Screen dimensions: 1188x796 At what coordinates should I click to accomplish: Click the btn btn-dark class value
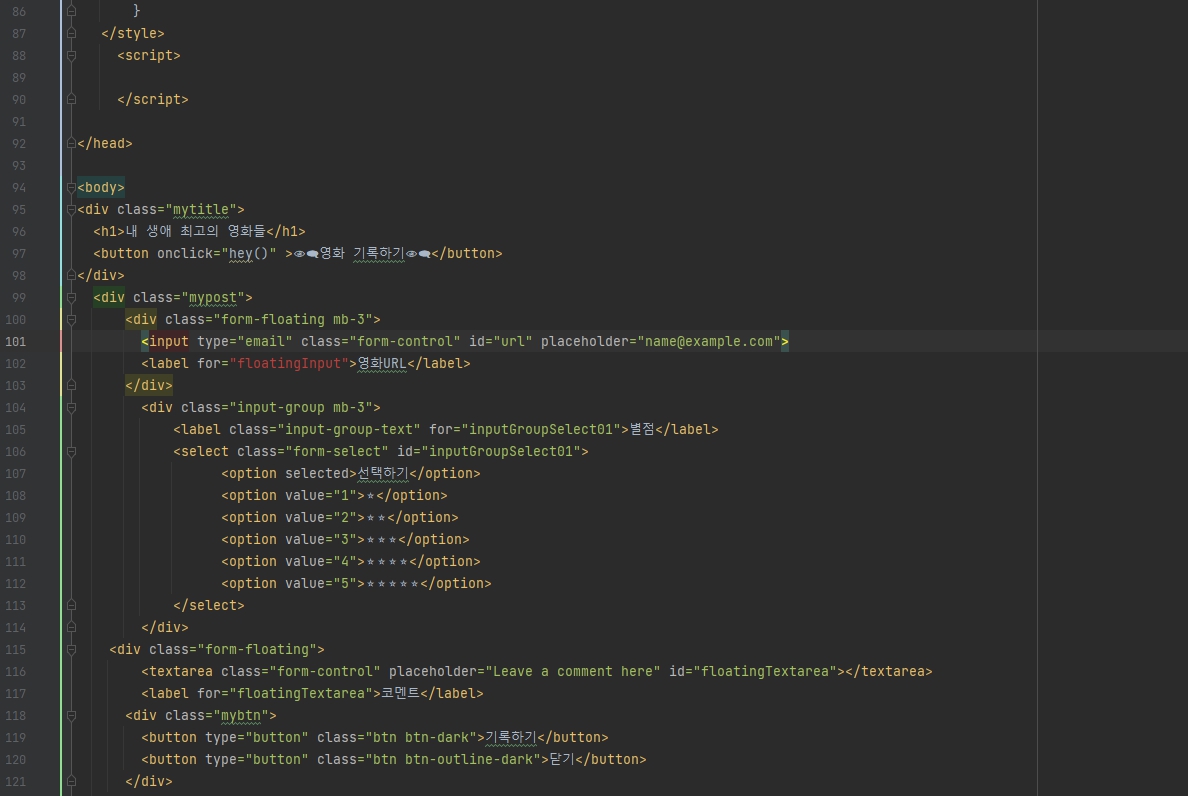tap(420, 738)
